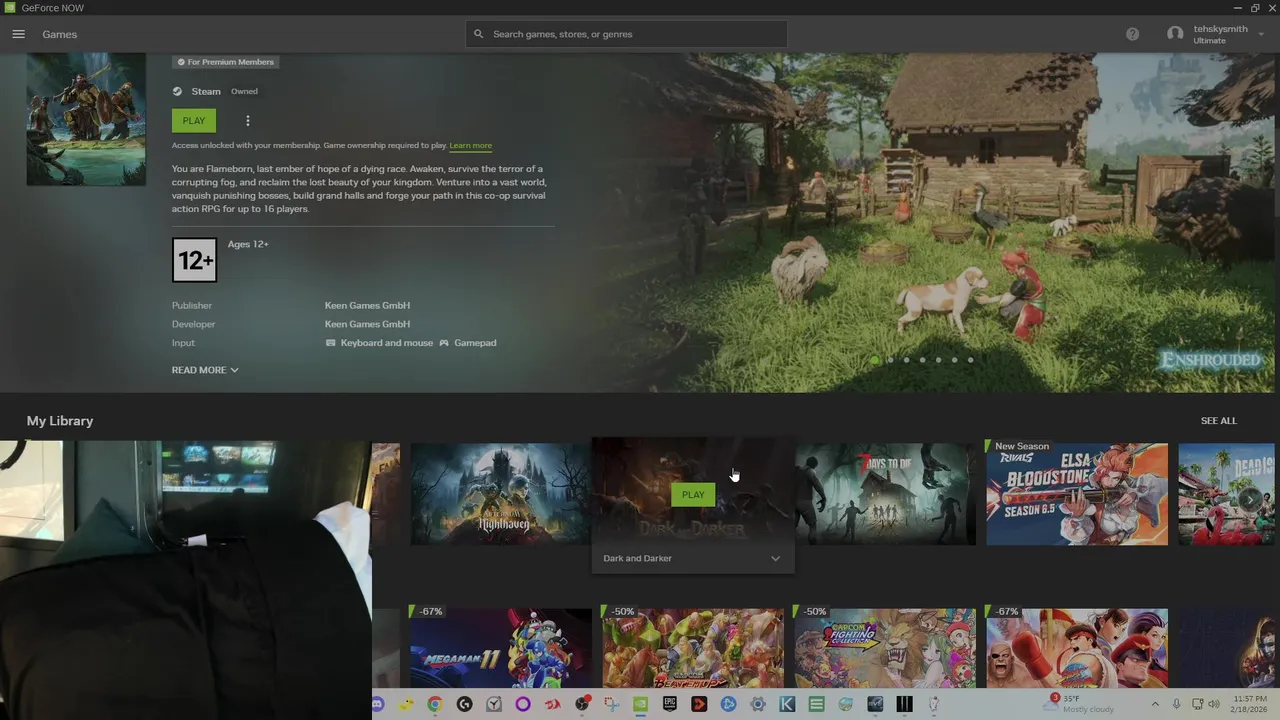Open the K app taskbar icon
1280x720 pixels.
pyautogui.click(x=787, y=704)
